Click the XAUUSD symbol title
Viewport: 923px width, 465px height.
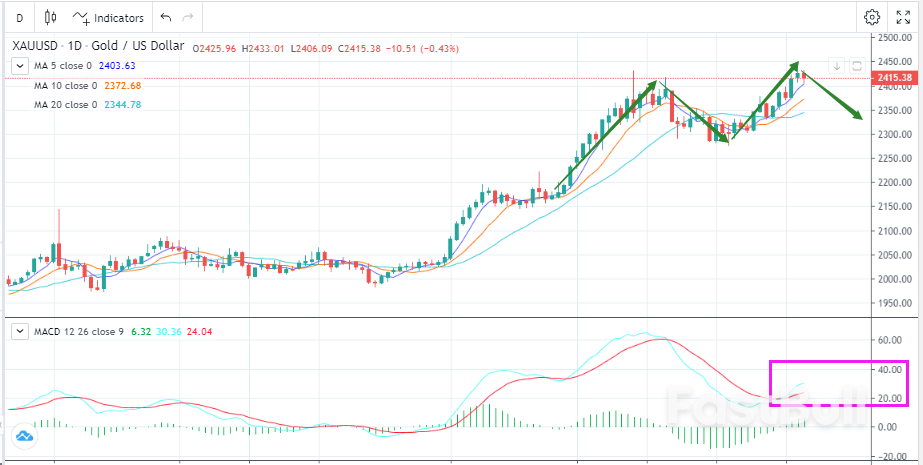pyautogui.click(x=98, y=46)
